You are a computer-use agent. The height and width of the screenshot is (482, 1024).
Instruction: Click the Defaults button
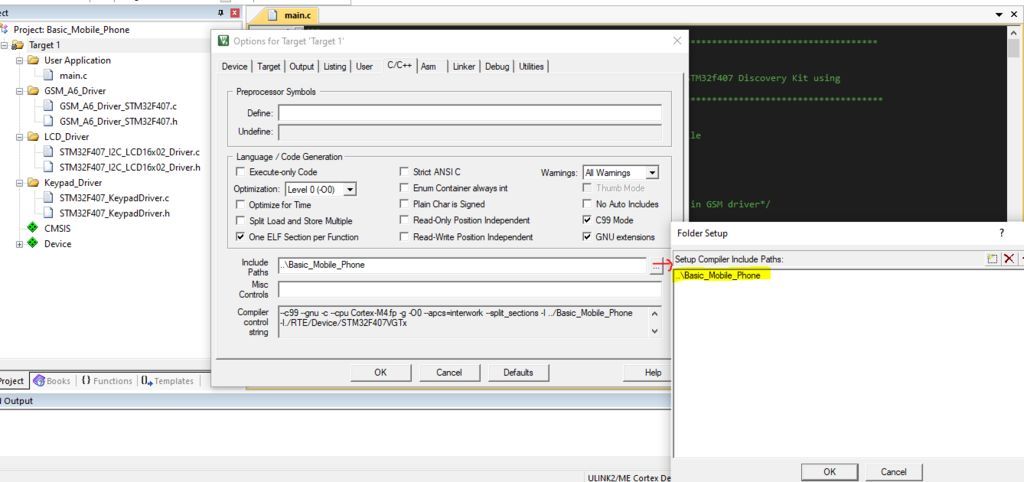click(519, 372)
